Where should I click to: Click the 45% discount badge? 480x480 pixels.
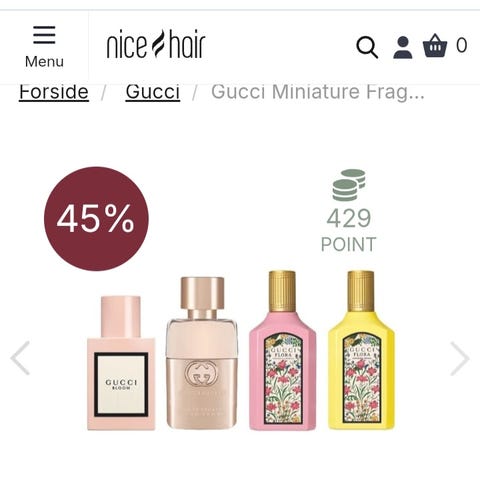pyautogui.click(x=96, y=219)
